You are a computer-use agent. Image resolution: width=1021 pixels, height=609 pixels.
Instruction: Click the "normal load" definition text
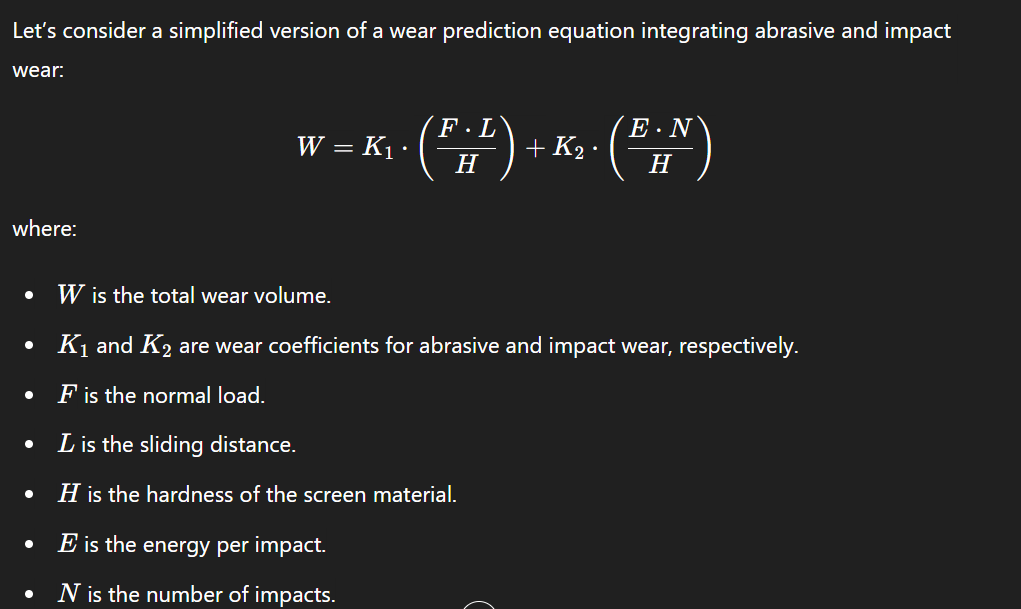[x=174, y=395]
